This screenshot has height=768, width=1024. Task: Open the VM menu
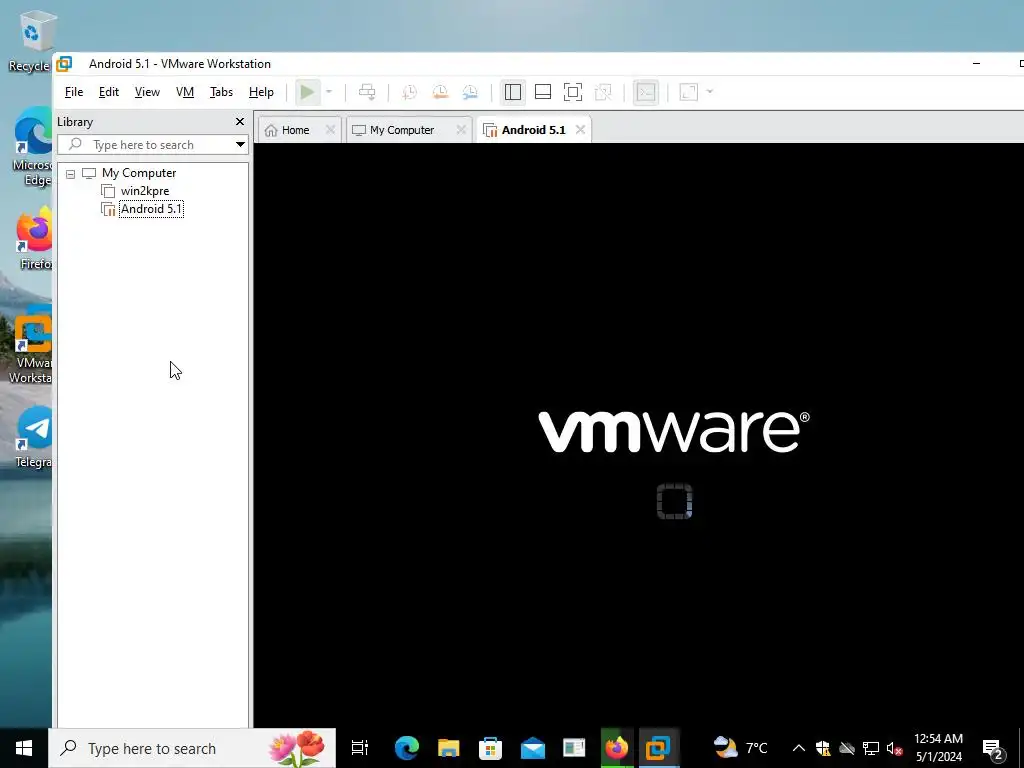pyautogui.click(x=185, y=92)
